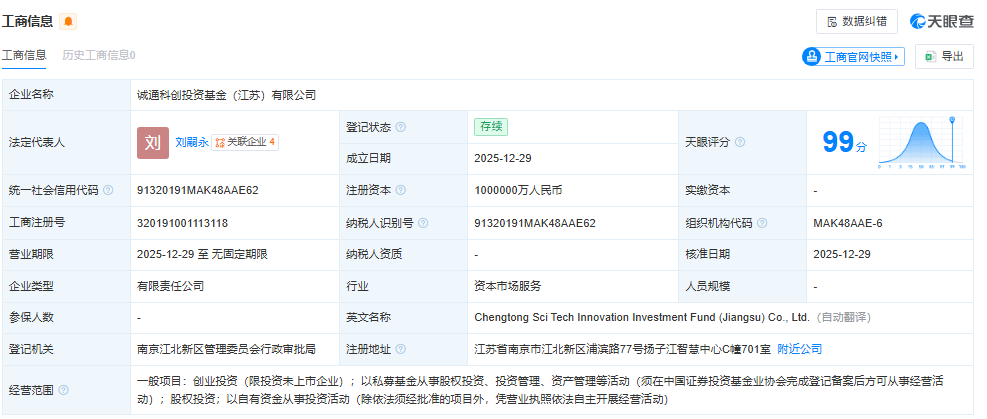Click the orange bell alert icon
The height and width of the screenshot is (419, 987).
68,21
